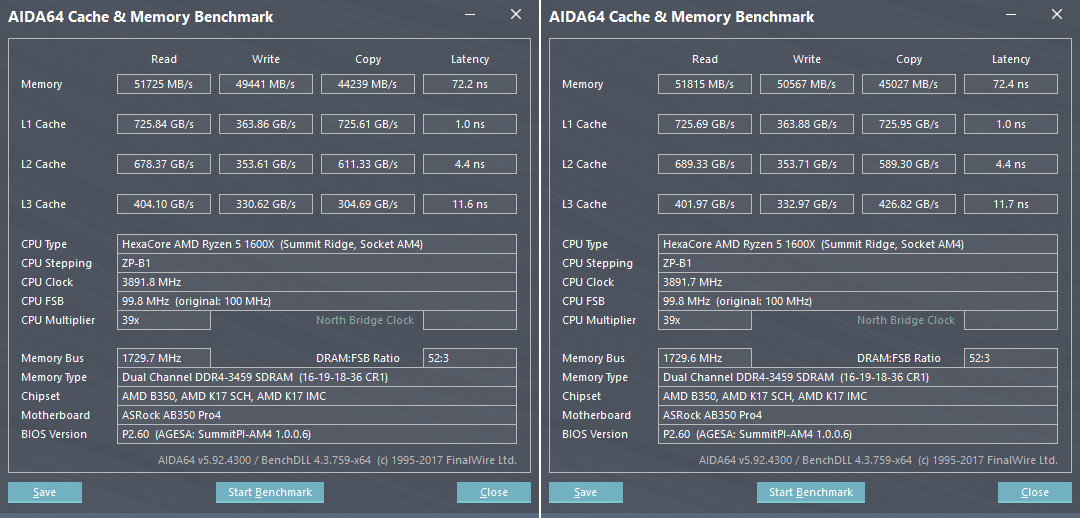1080x518 pixels.
Task: Select the Memory Read field showing 51725 MB/s
Action: click(164, 84)
